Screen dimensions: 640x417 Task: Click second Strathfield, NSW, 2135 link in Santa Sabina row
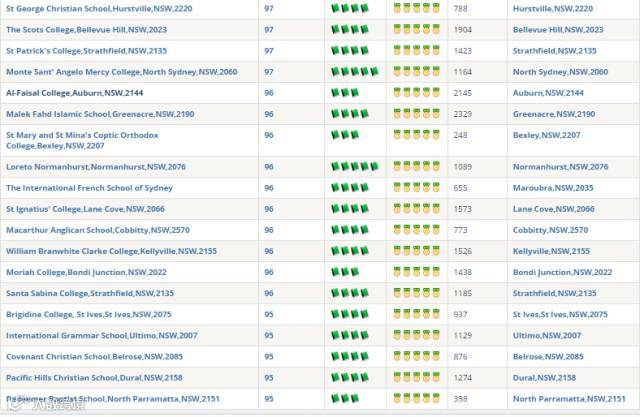pyautogui.click(x=554, y=293)
